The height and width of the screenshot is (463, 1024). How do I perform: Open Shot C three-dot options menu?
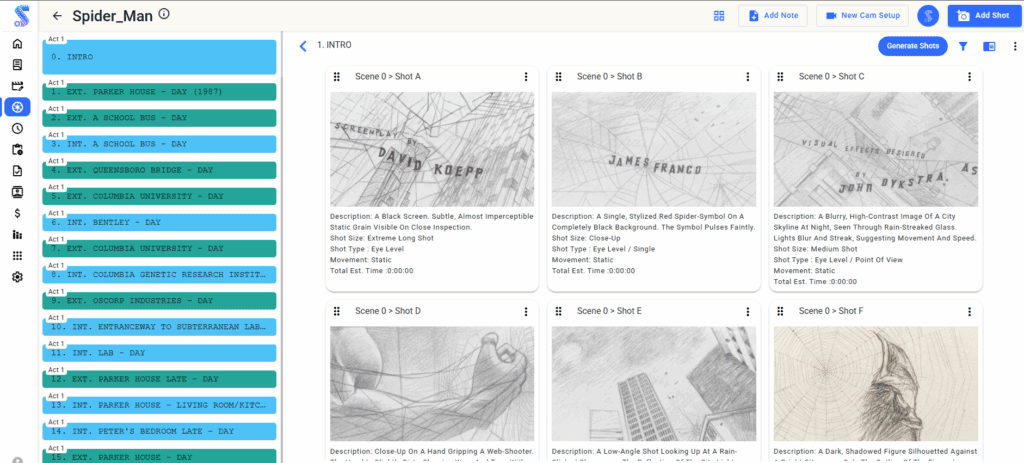point(970,76)
